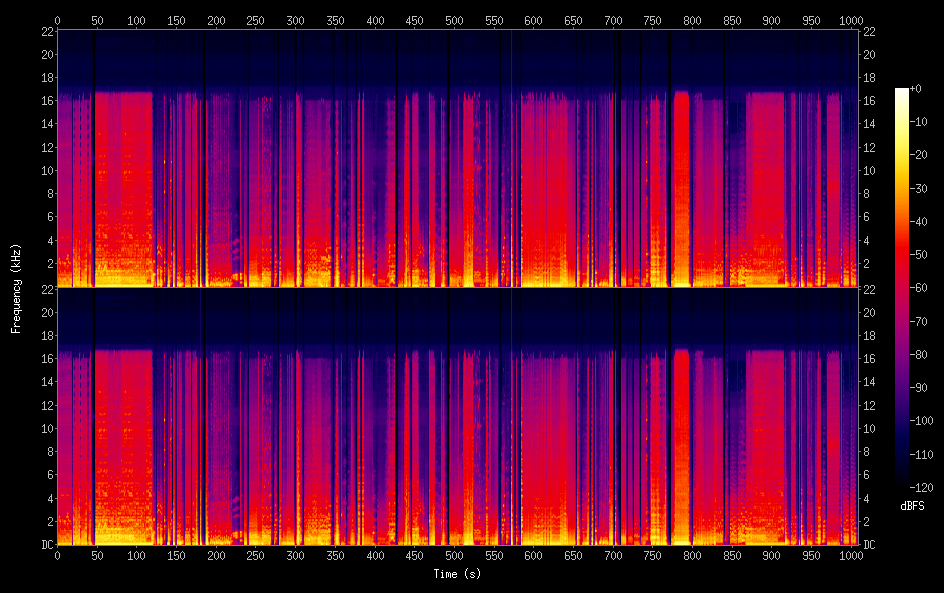The width and height of the screenshot is (944, 593).
Task: Click the 1000 tick on bottom time axis
Action: point(851,555)
